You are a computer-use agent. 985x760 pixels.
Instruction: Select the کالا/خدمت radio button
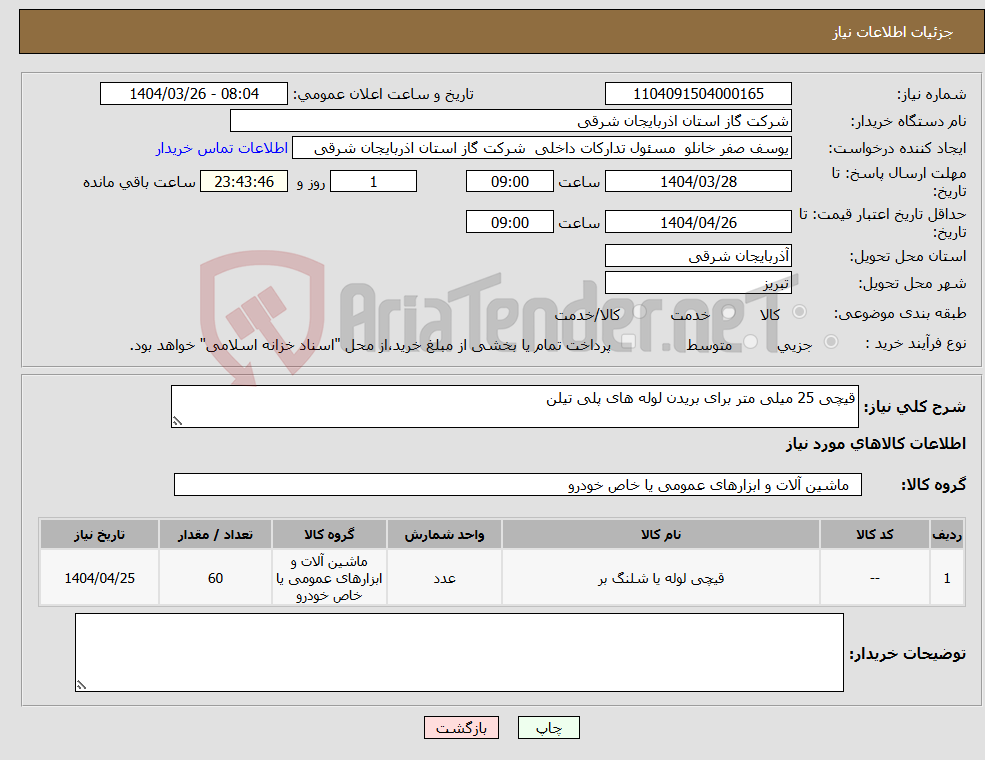(639, 312)
